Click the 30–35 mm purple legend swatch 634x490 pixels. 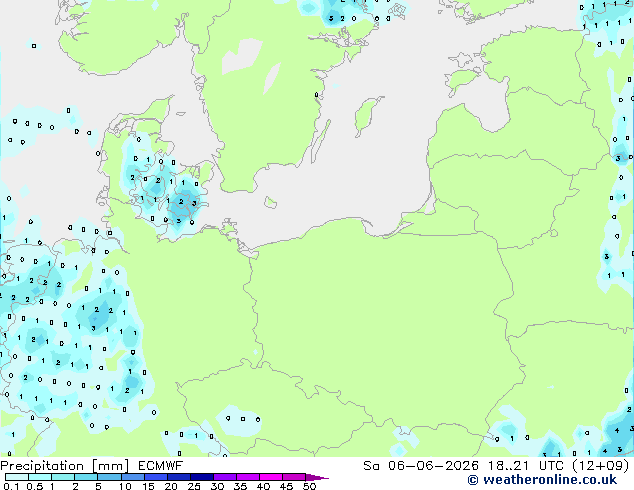tap(224, 477)
